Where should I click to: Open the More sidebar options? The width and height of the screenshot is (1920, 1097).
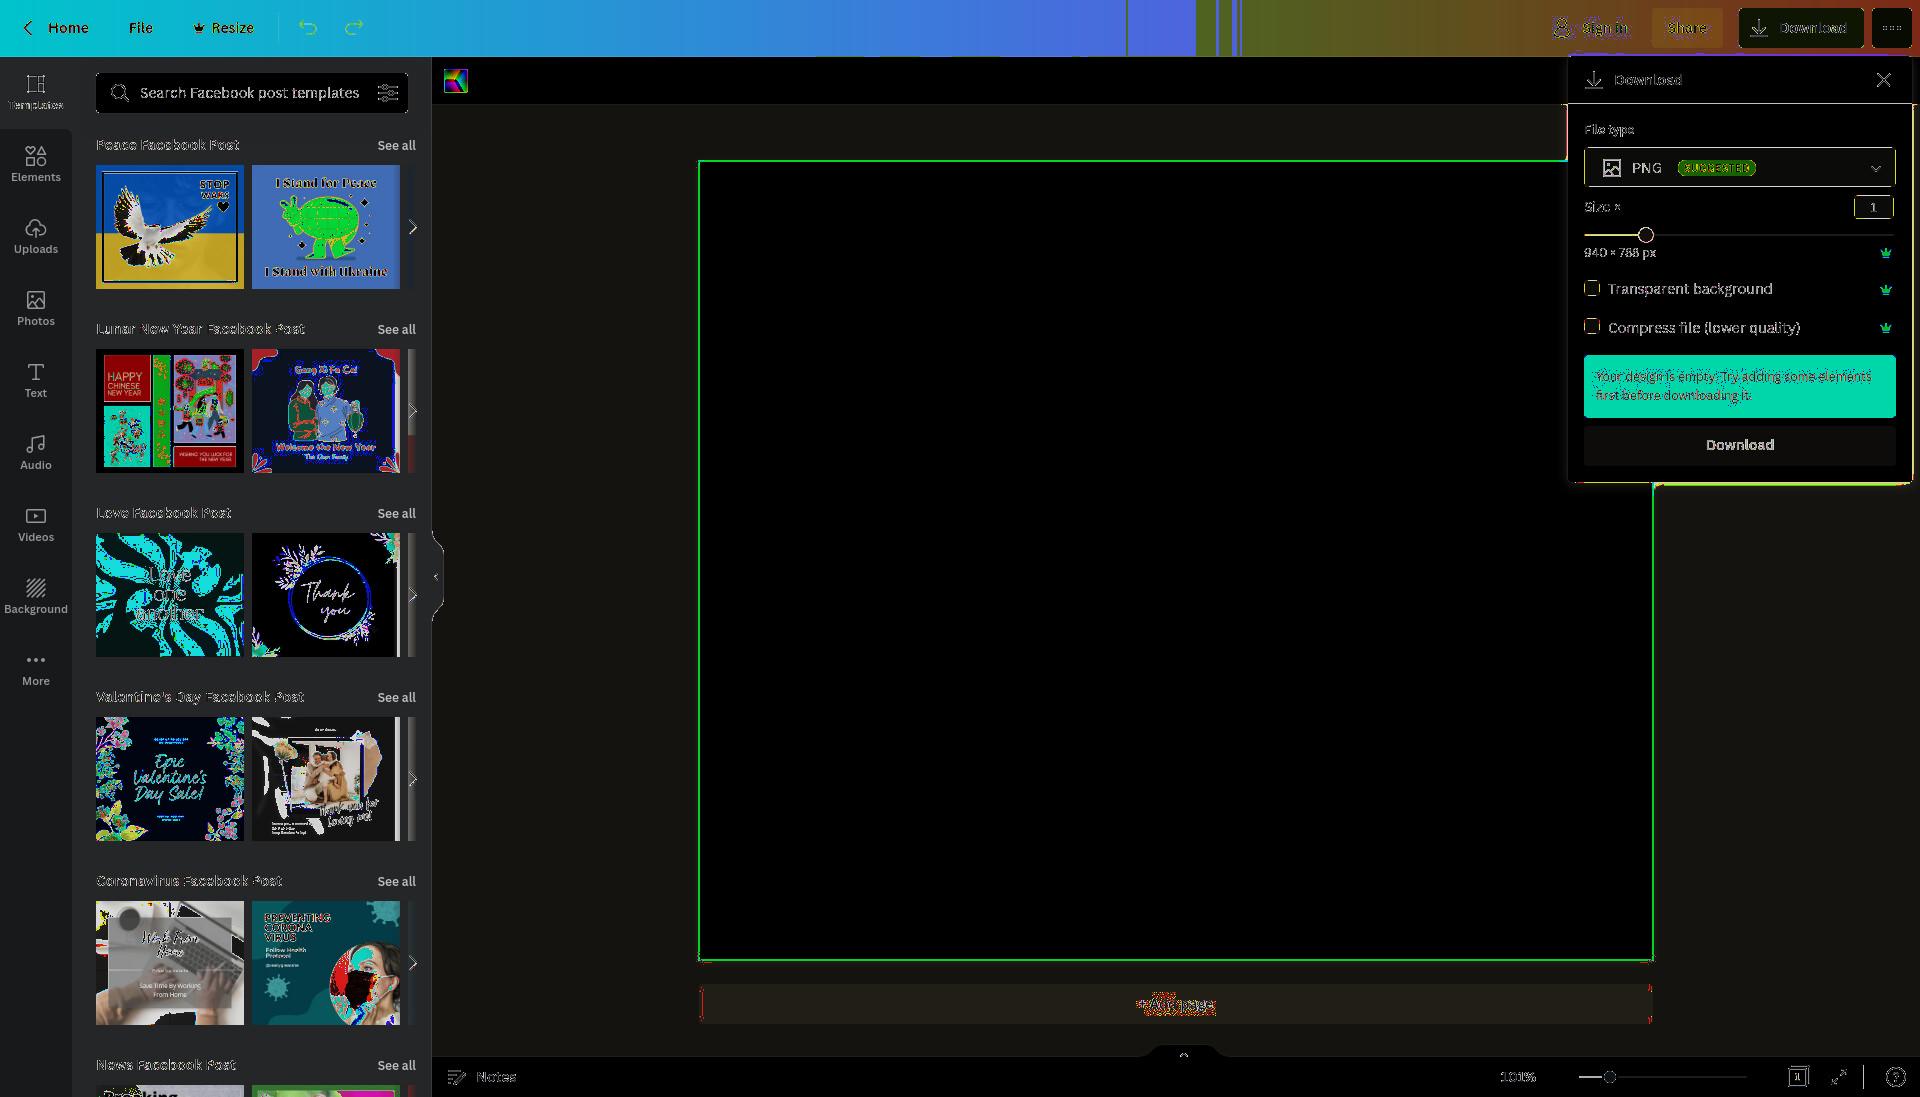36,668
